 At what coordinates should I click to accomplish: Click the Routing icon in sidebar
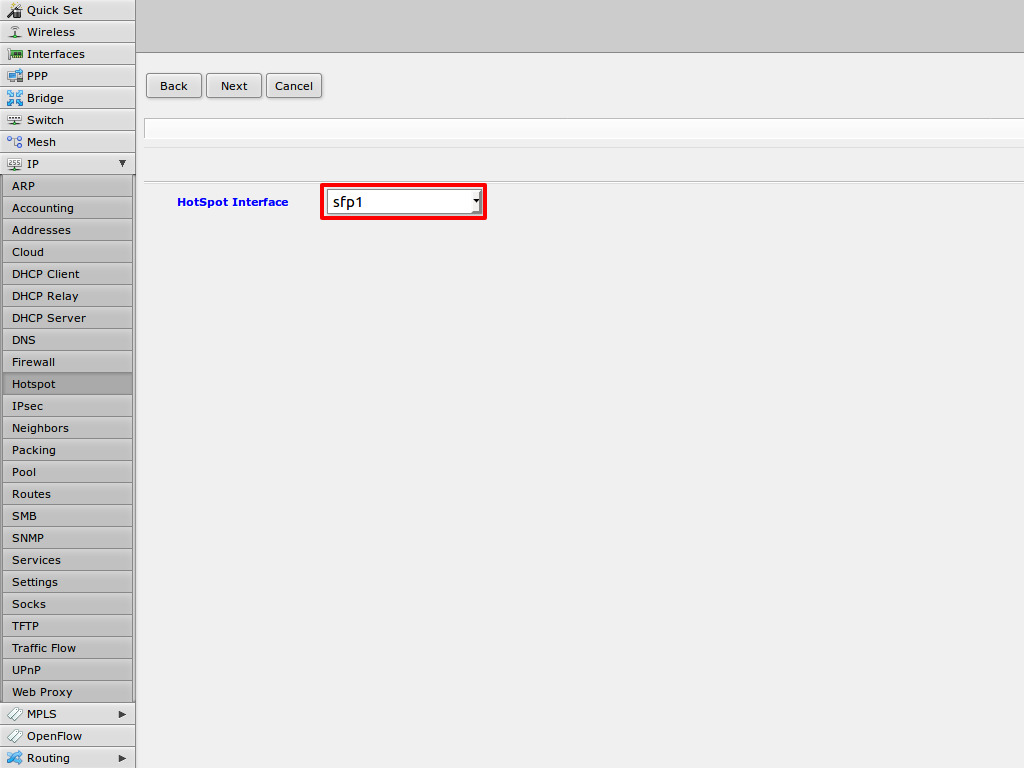[x=14, y=758]
